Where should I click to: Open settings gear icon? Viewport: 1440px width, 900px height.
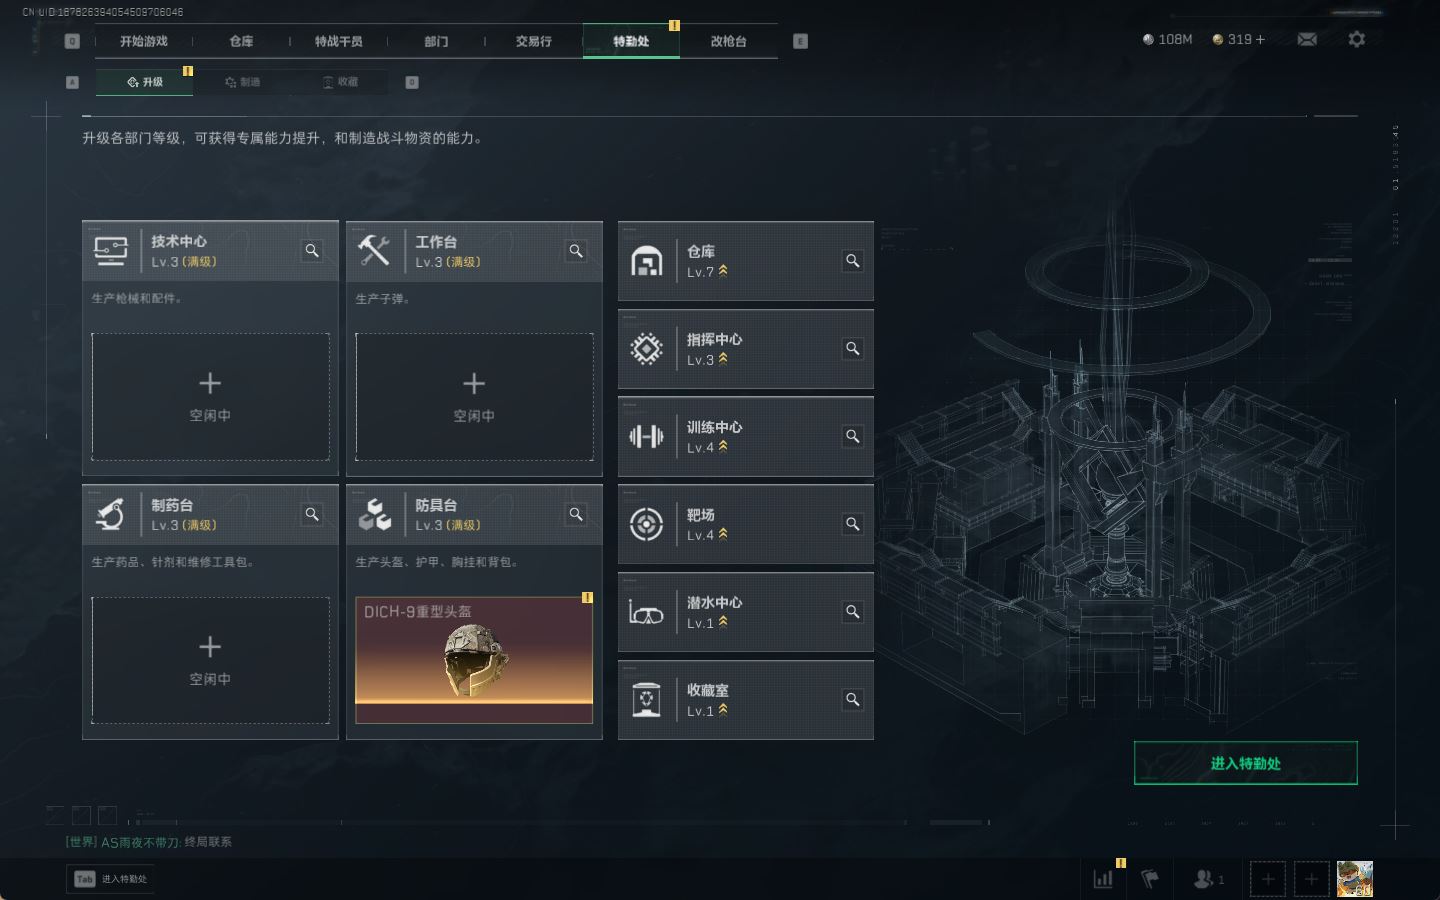1356,39
